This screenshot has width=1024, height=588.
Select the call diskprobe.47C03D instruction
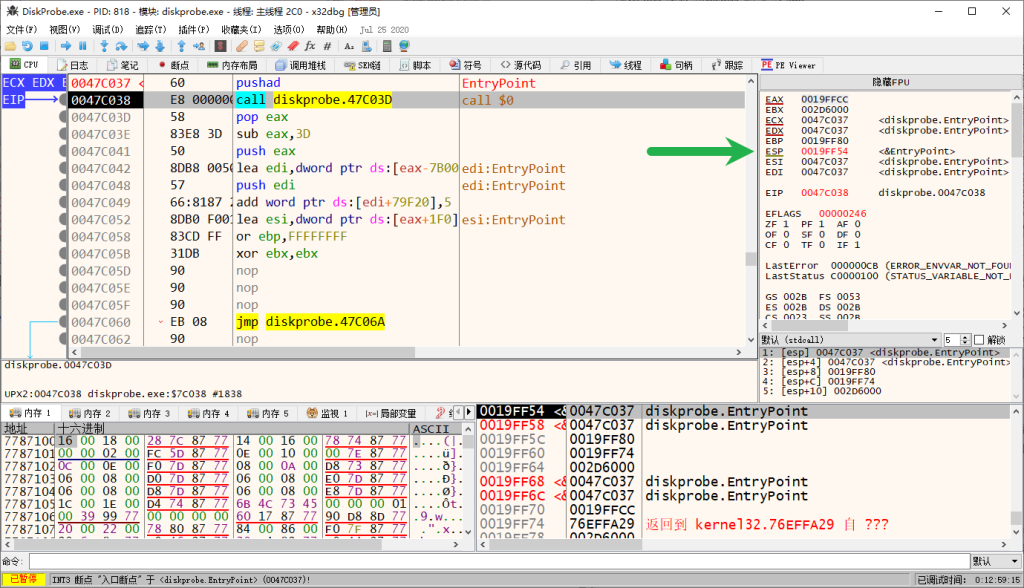coord(314,100)
